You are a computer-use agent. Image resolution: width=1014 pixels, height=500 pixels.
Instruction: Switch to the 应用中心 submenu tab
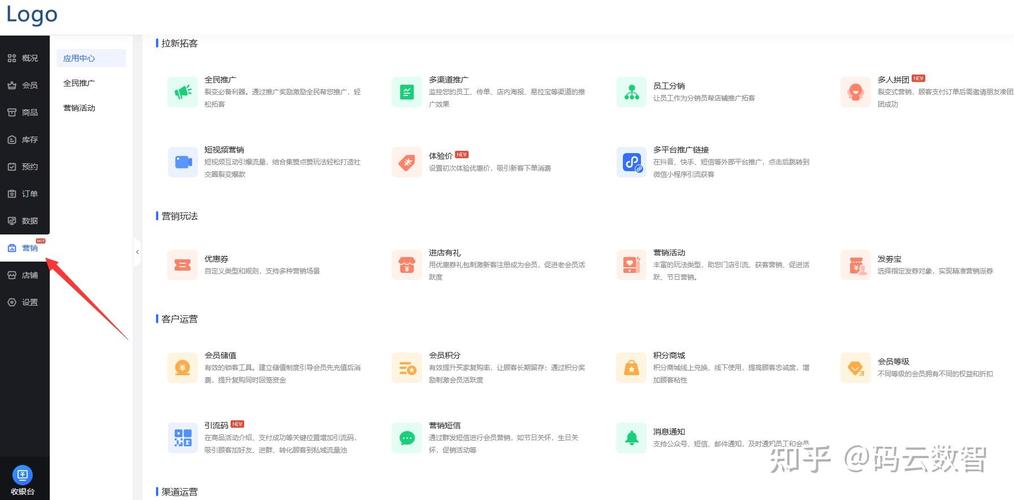(x=80, y=58)
